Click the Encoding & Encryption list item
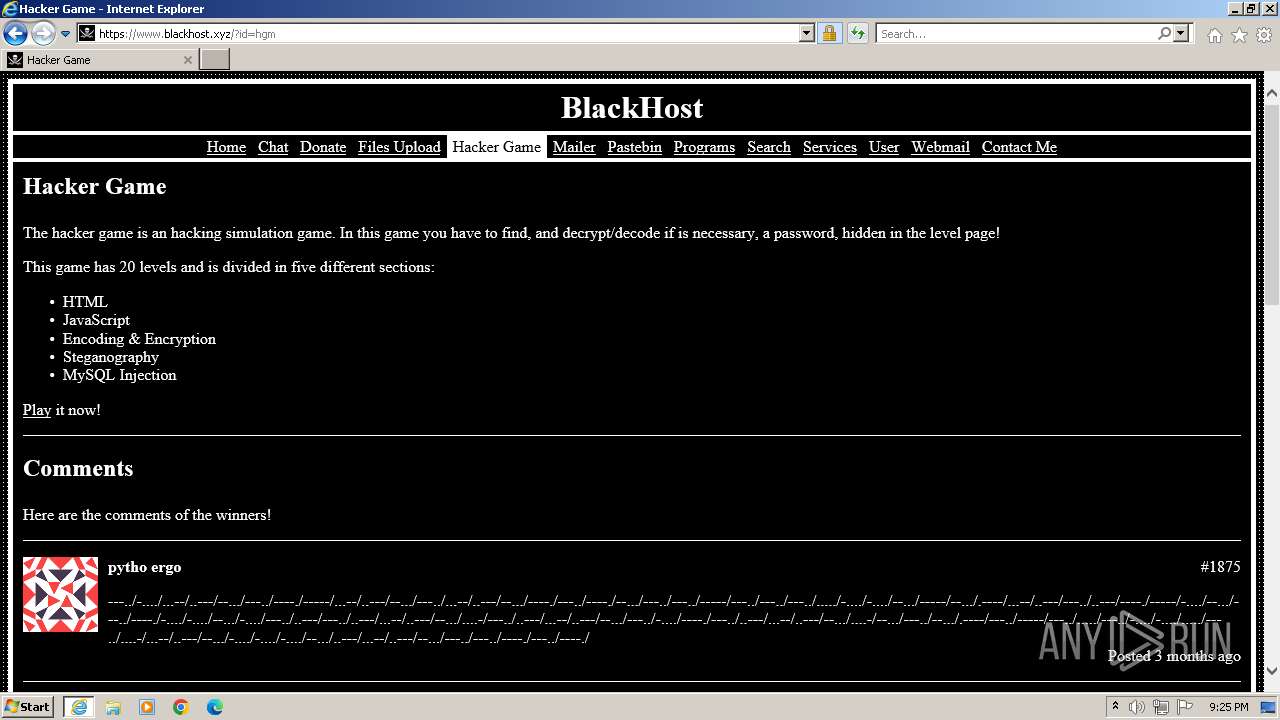The width and height of the screenshot is (1280, 720). (139, 339)
